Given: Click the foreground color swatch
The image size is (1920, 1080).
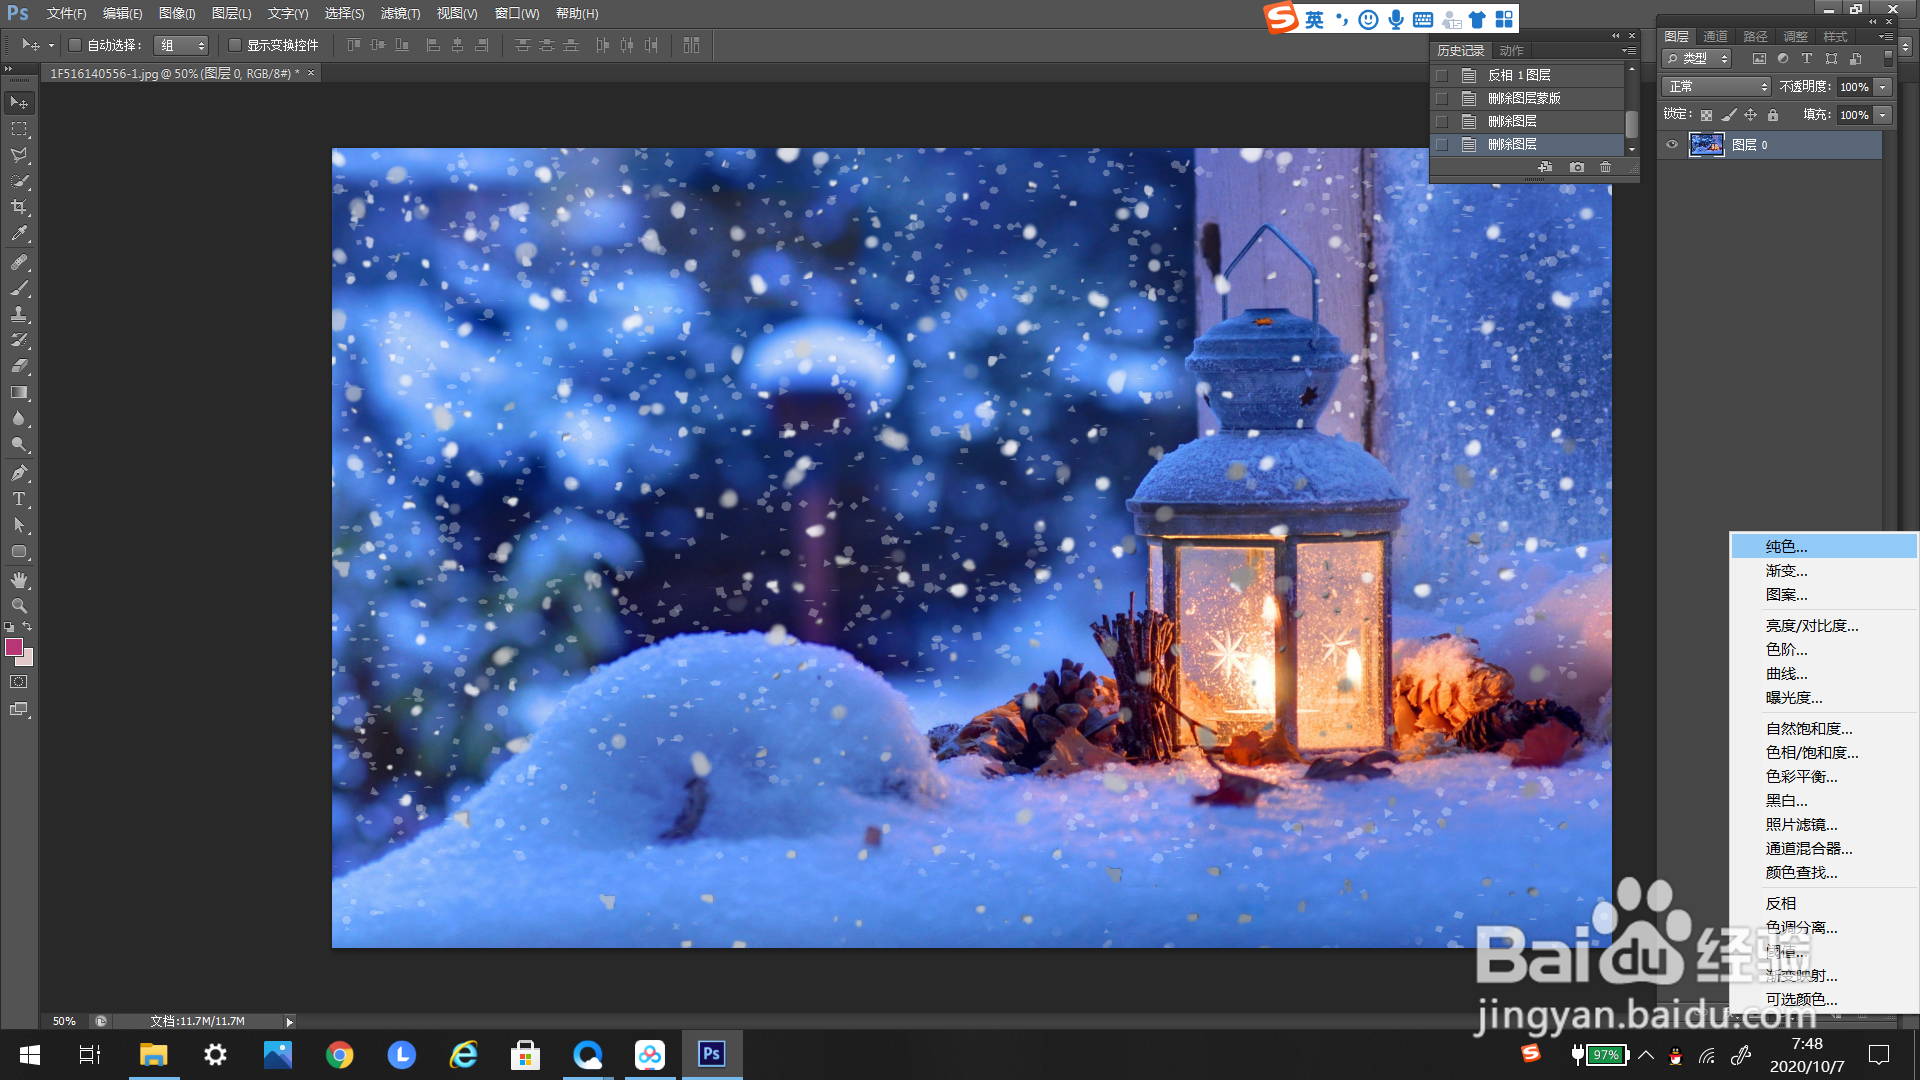Looking at the screenshot, I should click(14, 647).
